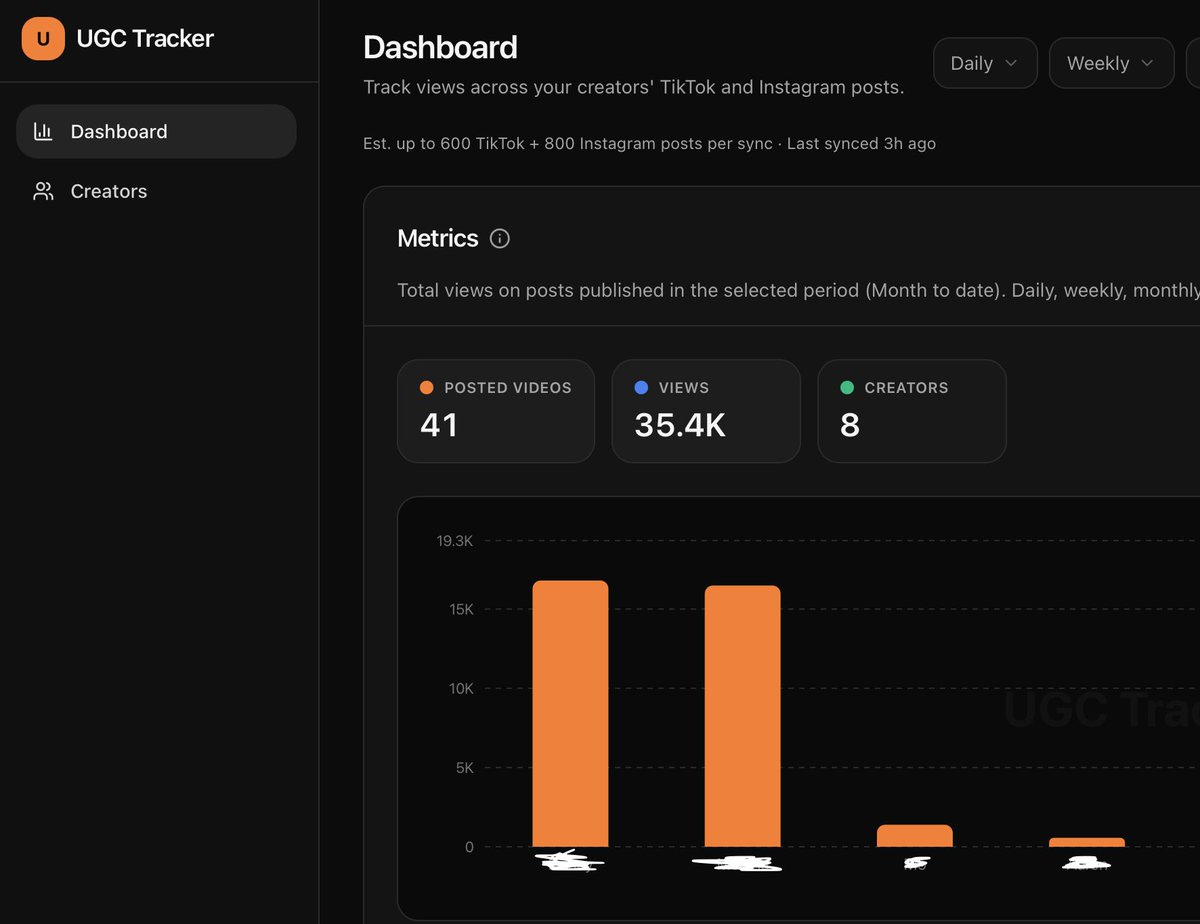
Task: Click the Dashboard page heading
Action: coord(440,47)
